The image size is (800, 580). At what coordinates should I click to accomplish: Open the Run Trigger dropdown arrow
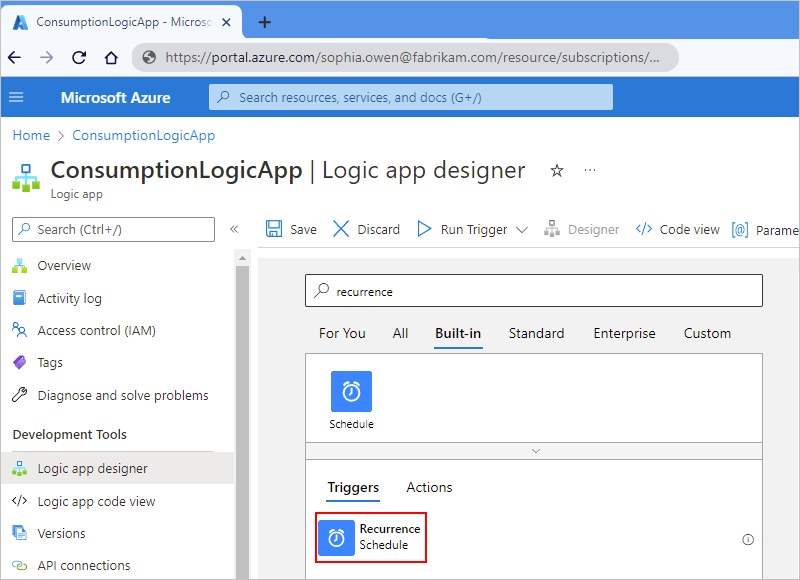(521, 229)
